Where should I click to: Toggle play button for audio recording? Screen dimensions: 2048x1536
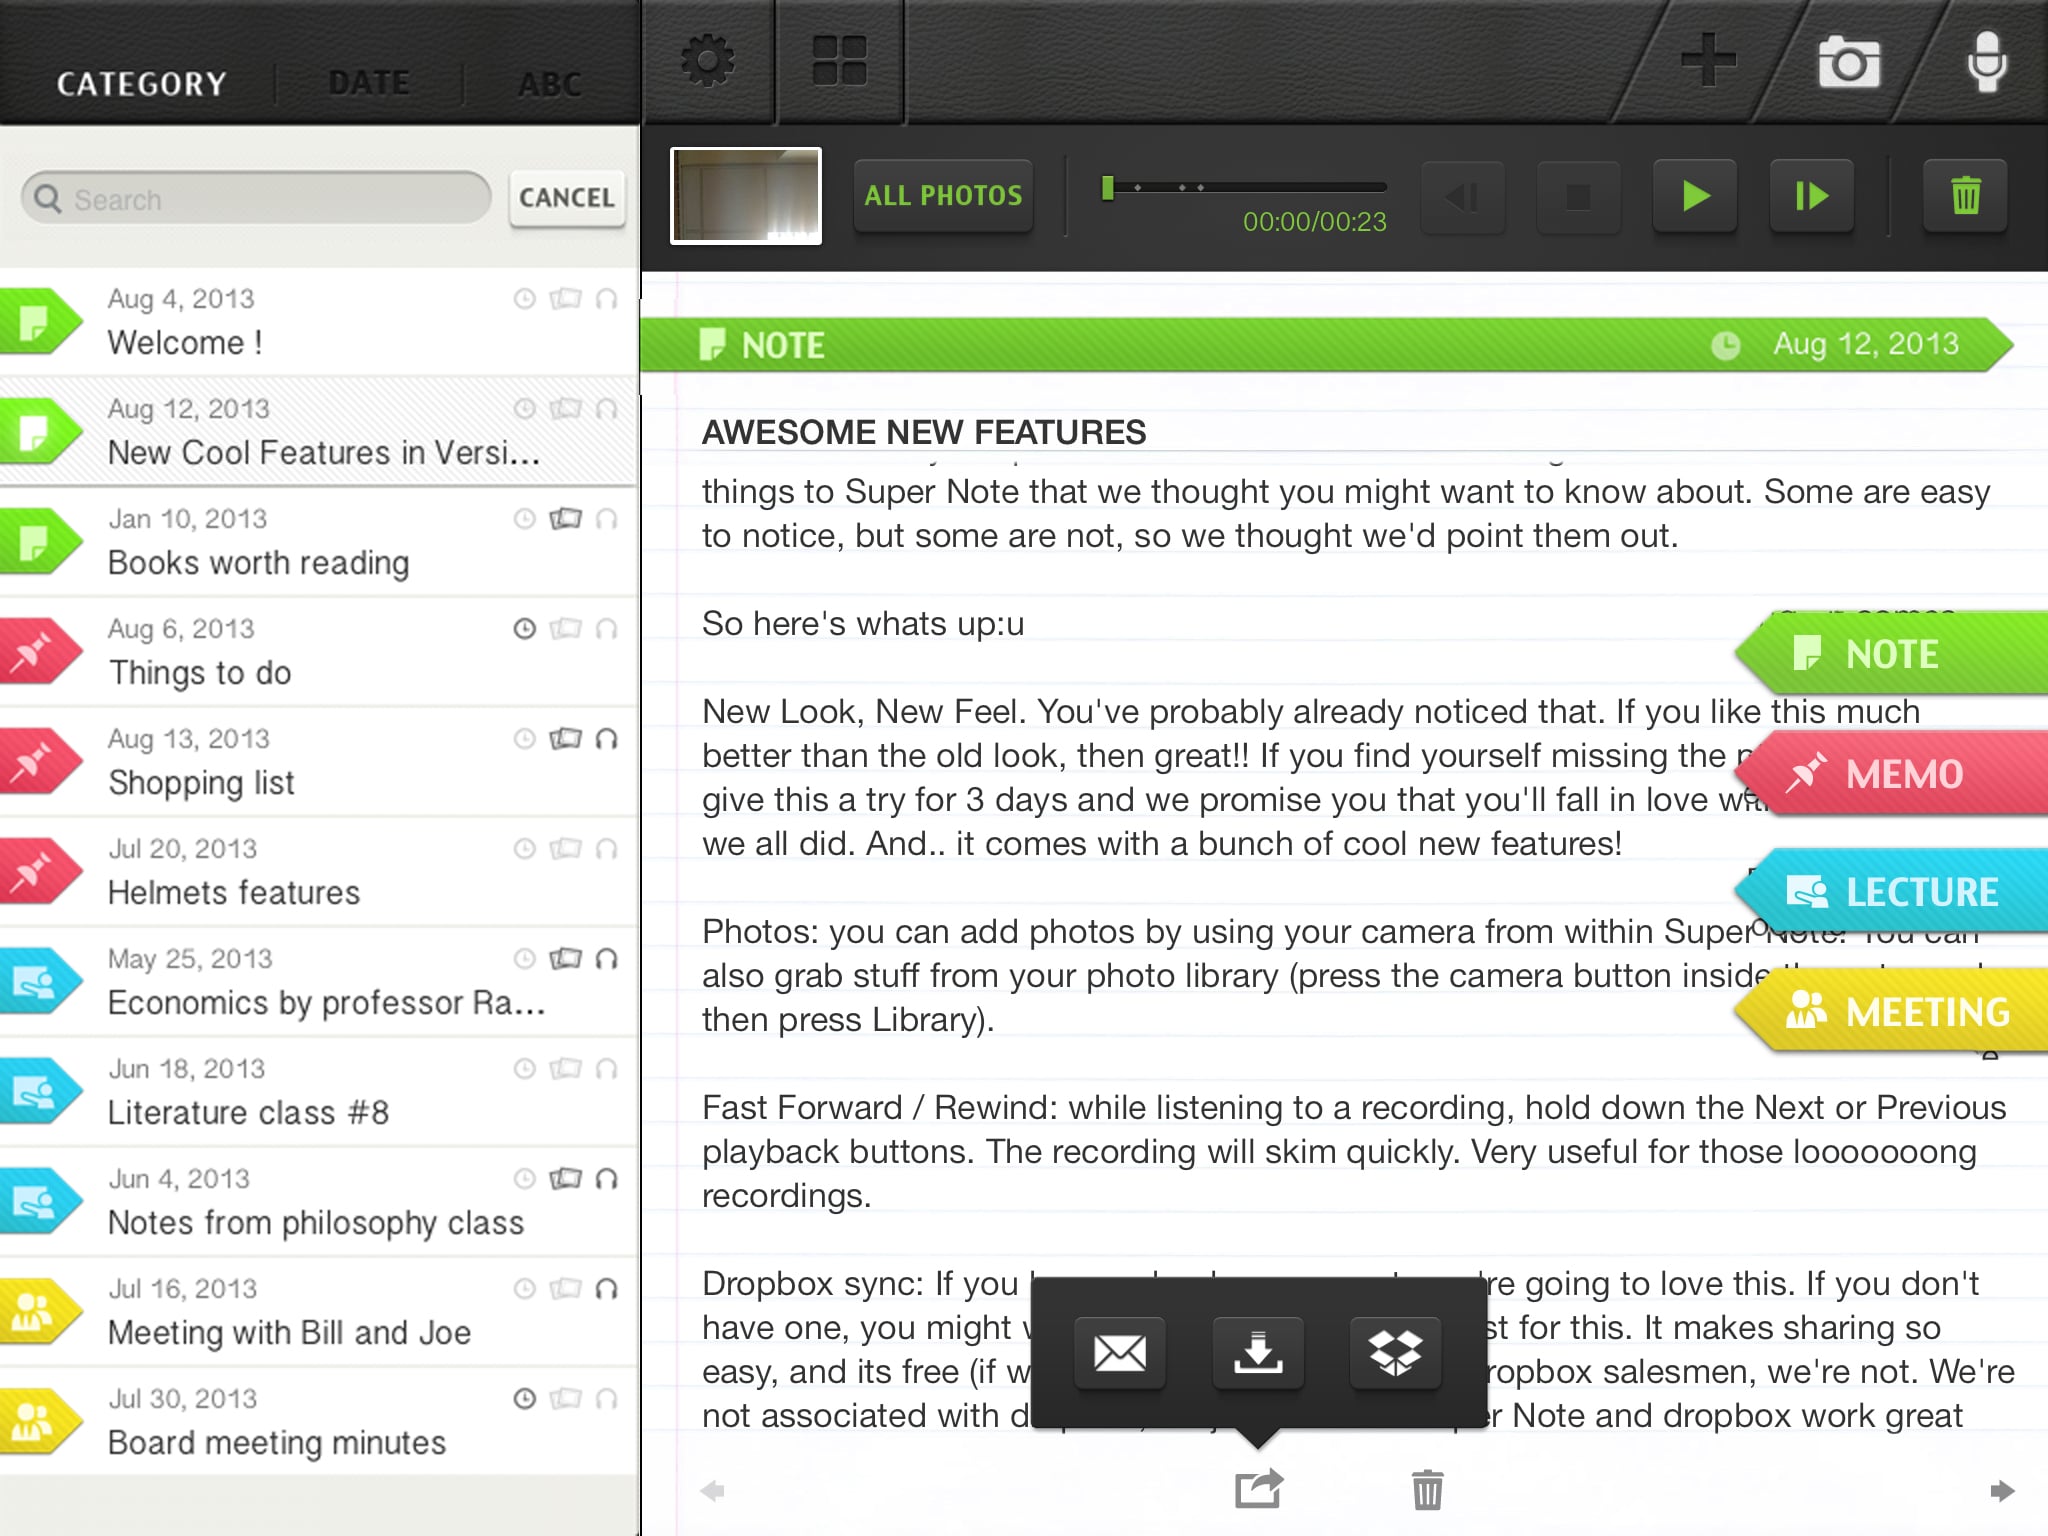pos(1693,194)
